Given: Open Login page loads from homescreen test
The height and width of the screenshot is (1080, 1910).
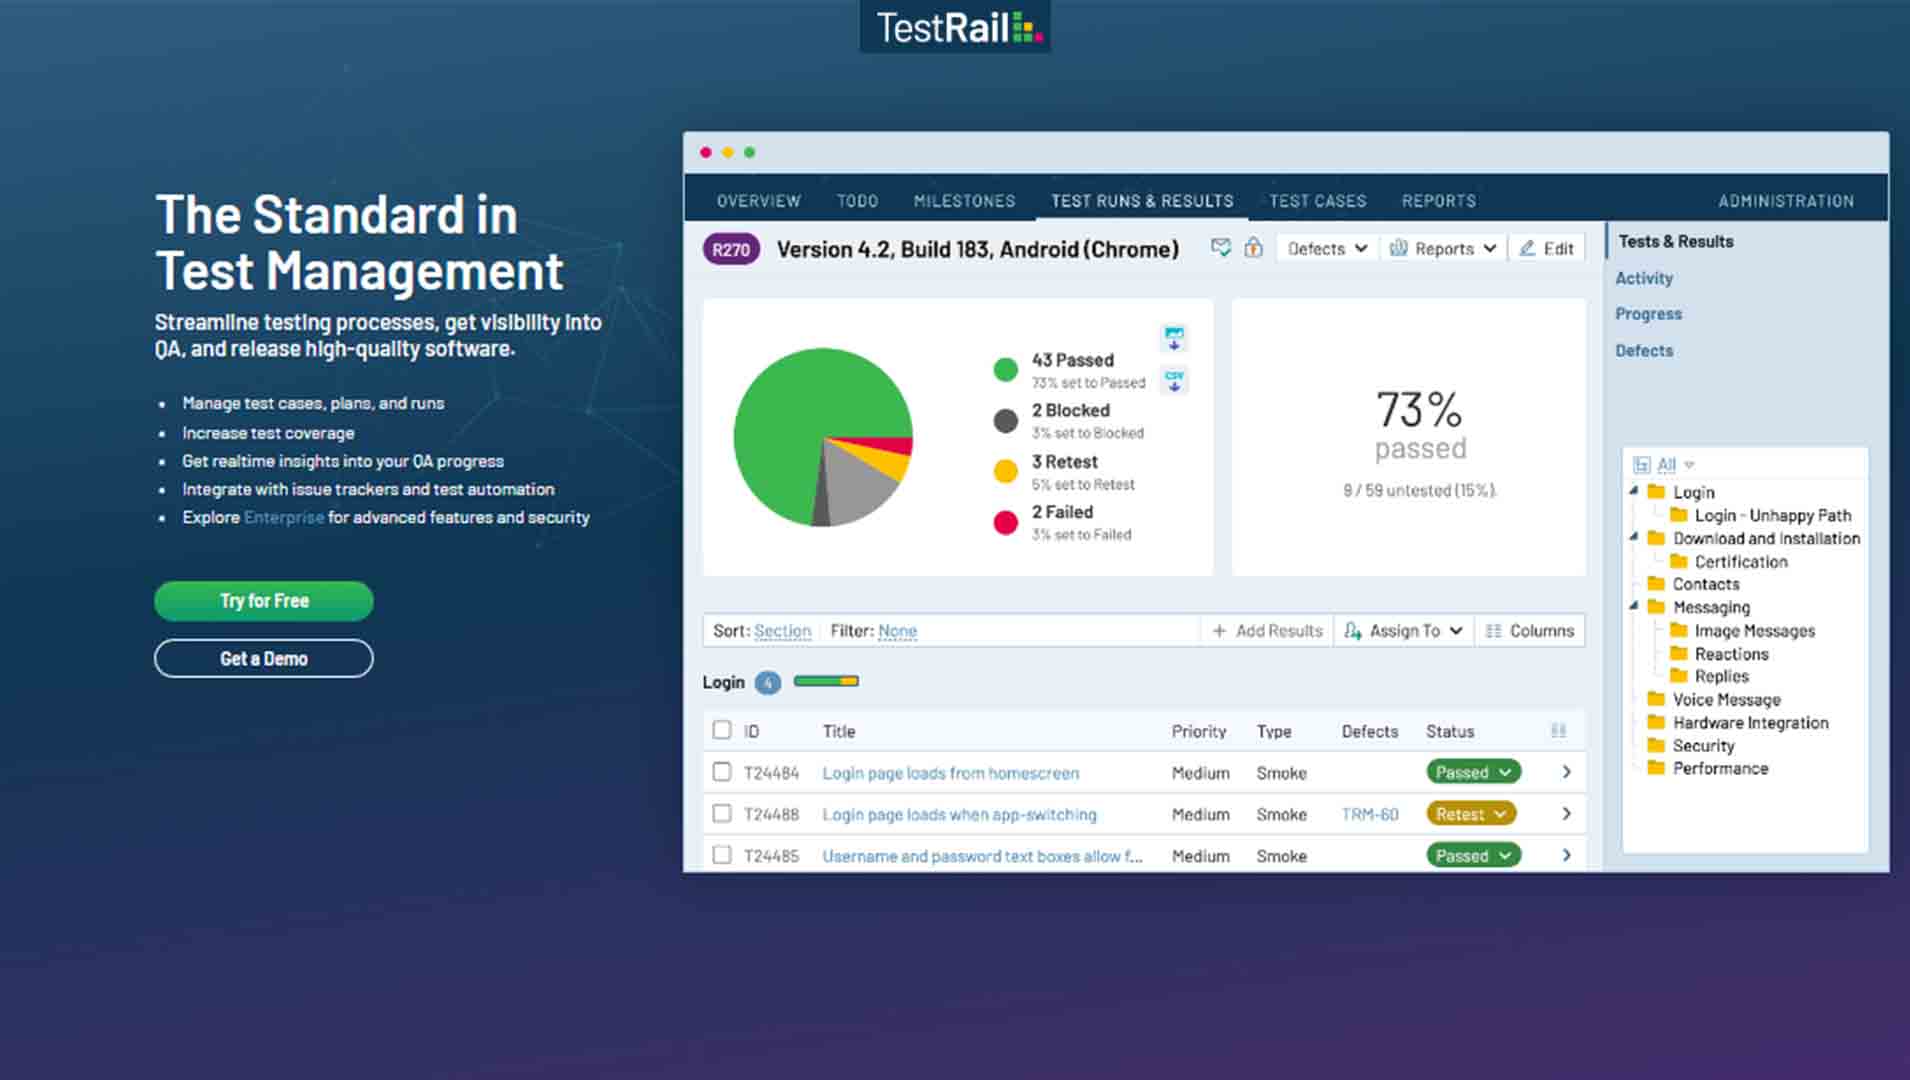Looking at the screenshot, I should tap(951, 773).
